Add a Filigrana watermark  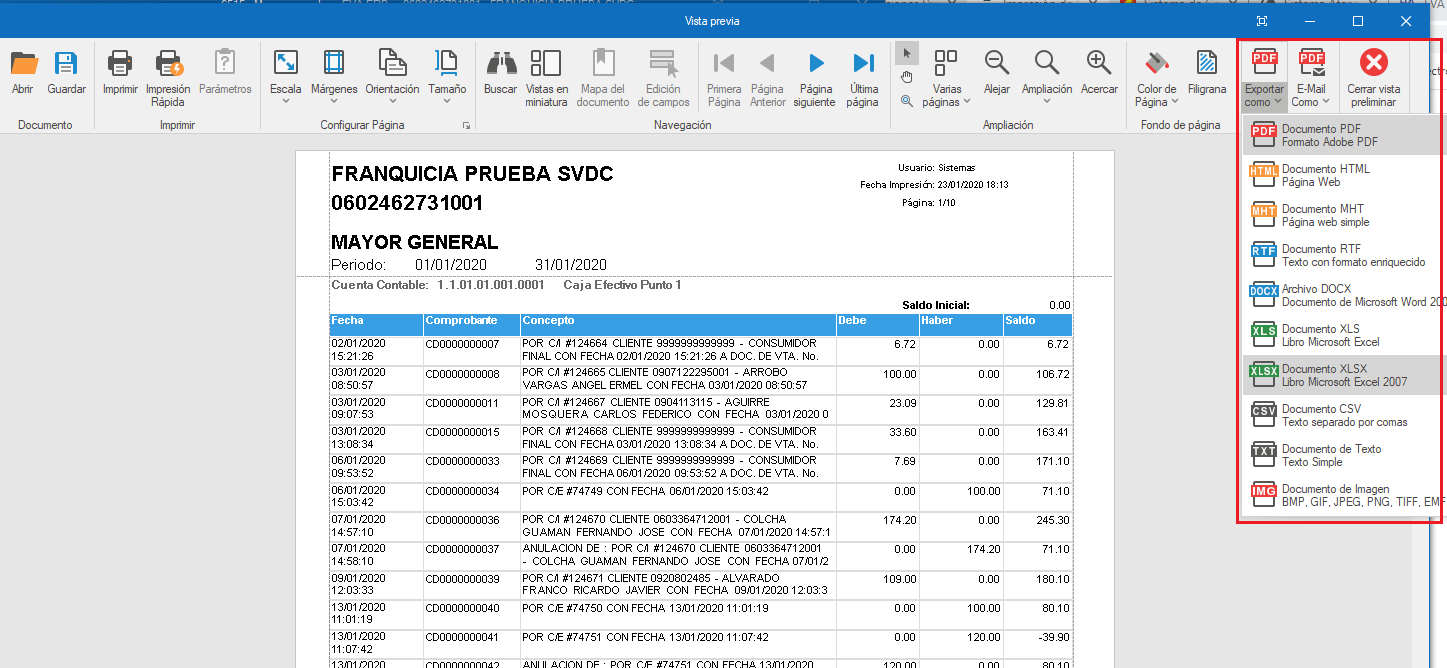(x=1206, y=74)
